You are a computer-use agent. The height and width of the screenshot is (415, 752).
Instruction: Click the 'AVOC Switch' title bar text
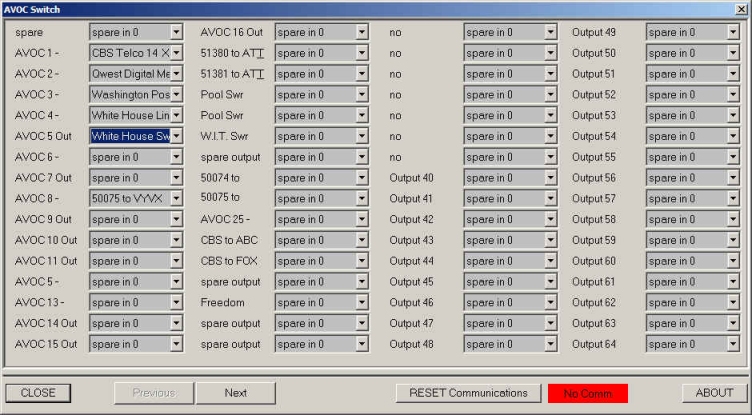pyautogui.click(x=32, y=9)
